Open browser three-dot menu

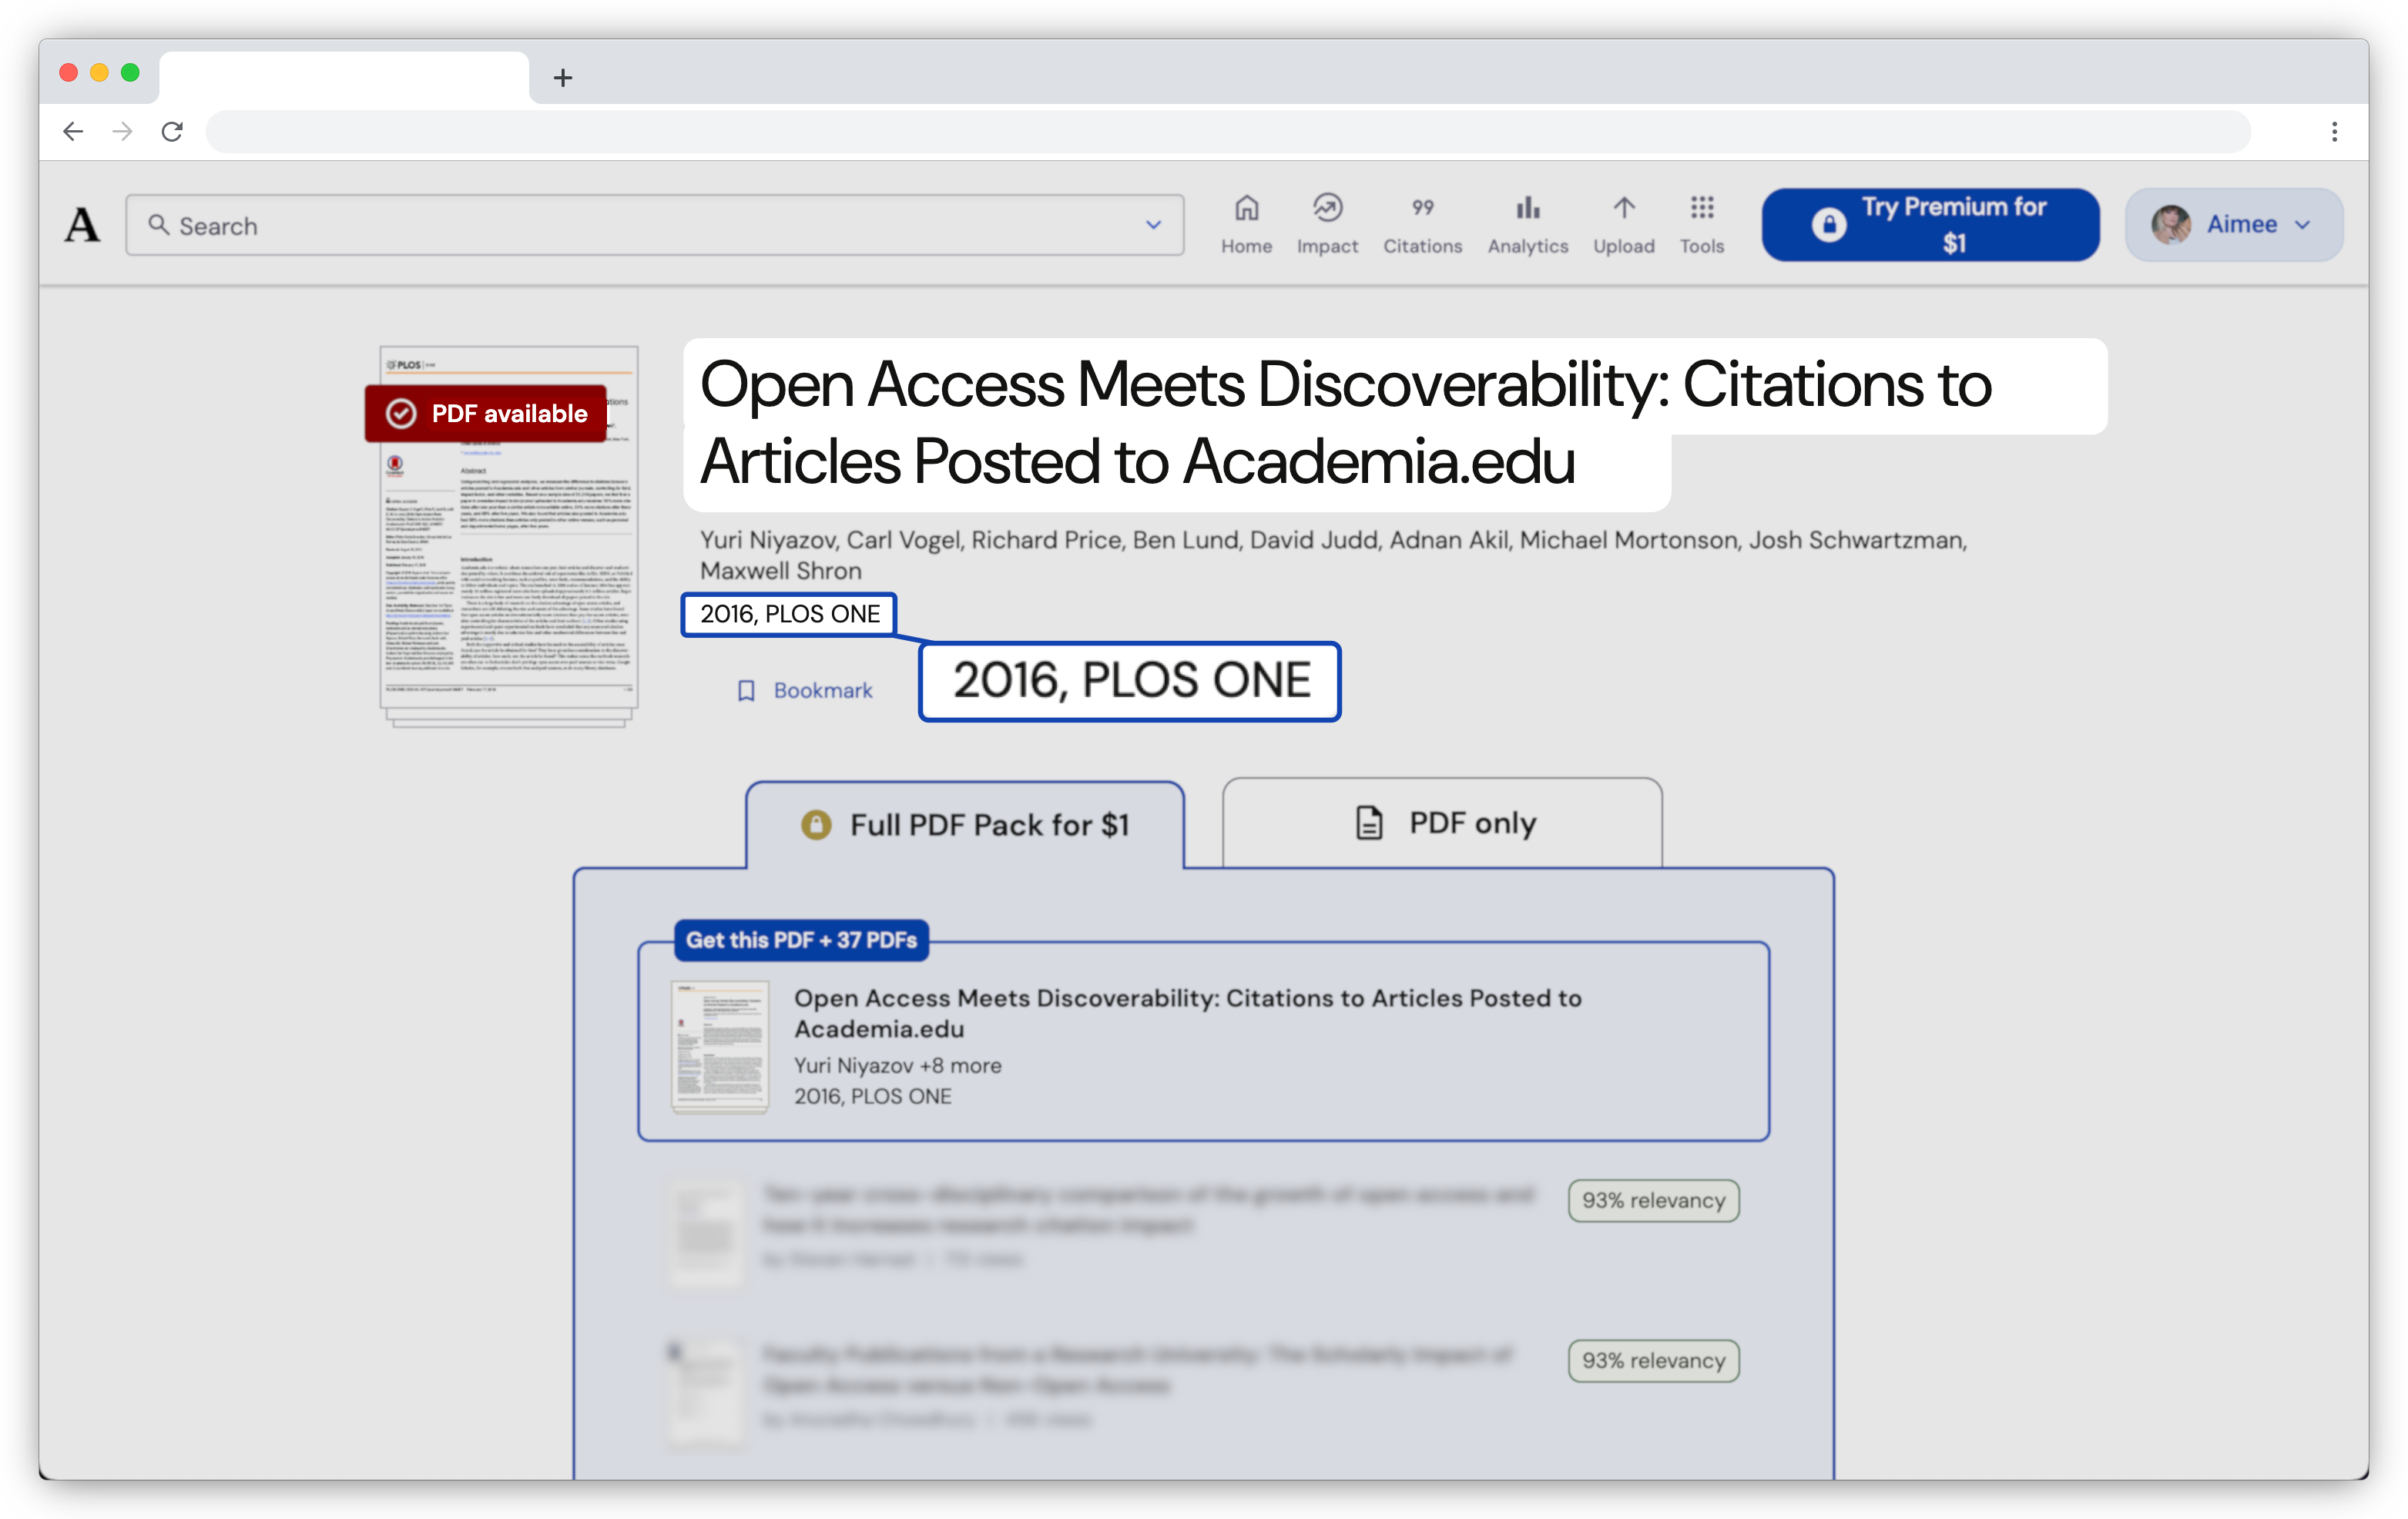[x=2334, y=131]
